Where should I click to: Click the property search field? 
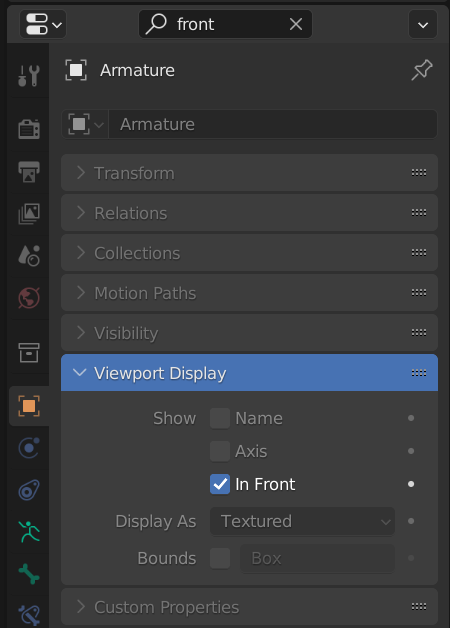pos(225,24)
